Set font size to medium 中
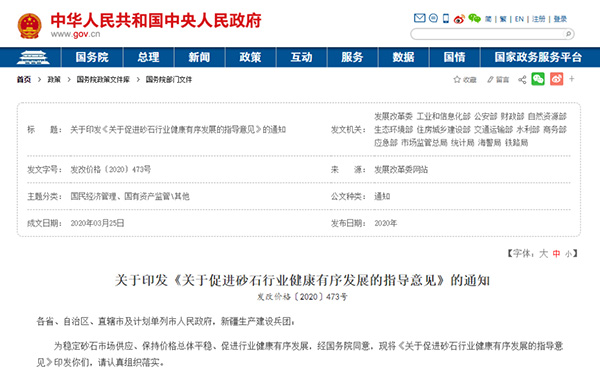 tap(556, 254)
